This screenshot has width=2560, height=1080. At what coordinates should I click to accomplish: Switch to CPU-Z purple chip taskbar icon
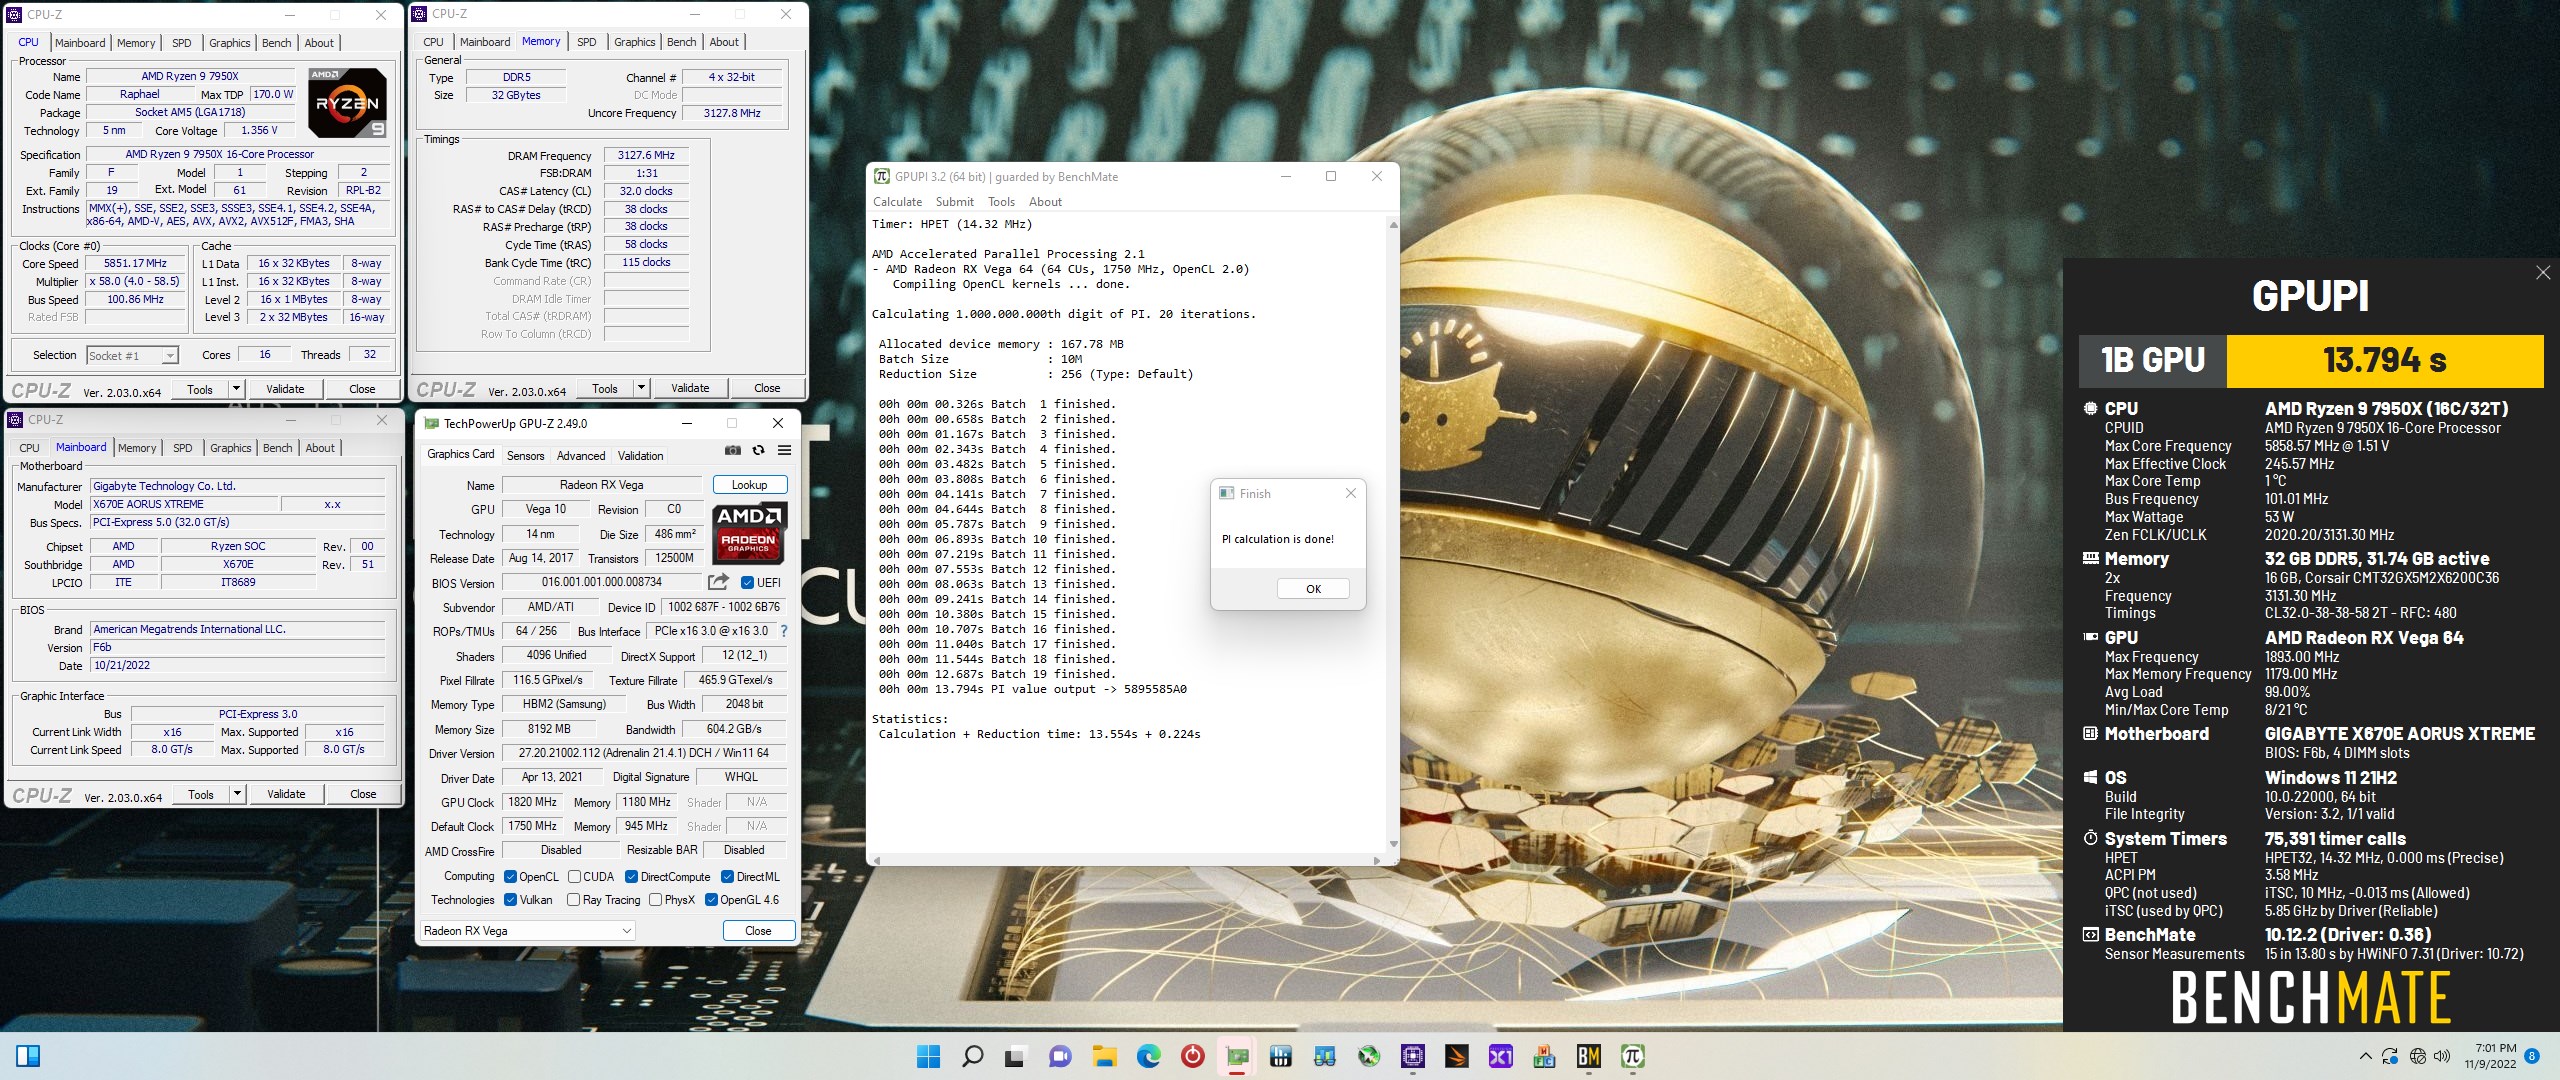click(x=1412, y=1056)
